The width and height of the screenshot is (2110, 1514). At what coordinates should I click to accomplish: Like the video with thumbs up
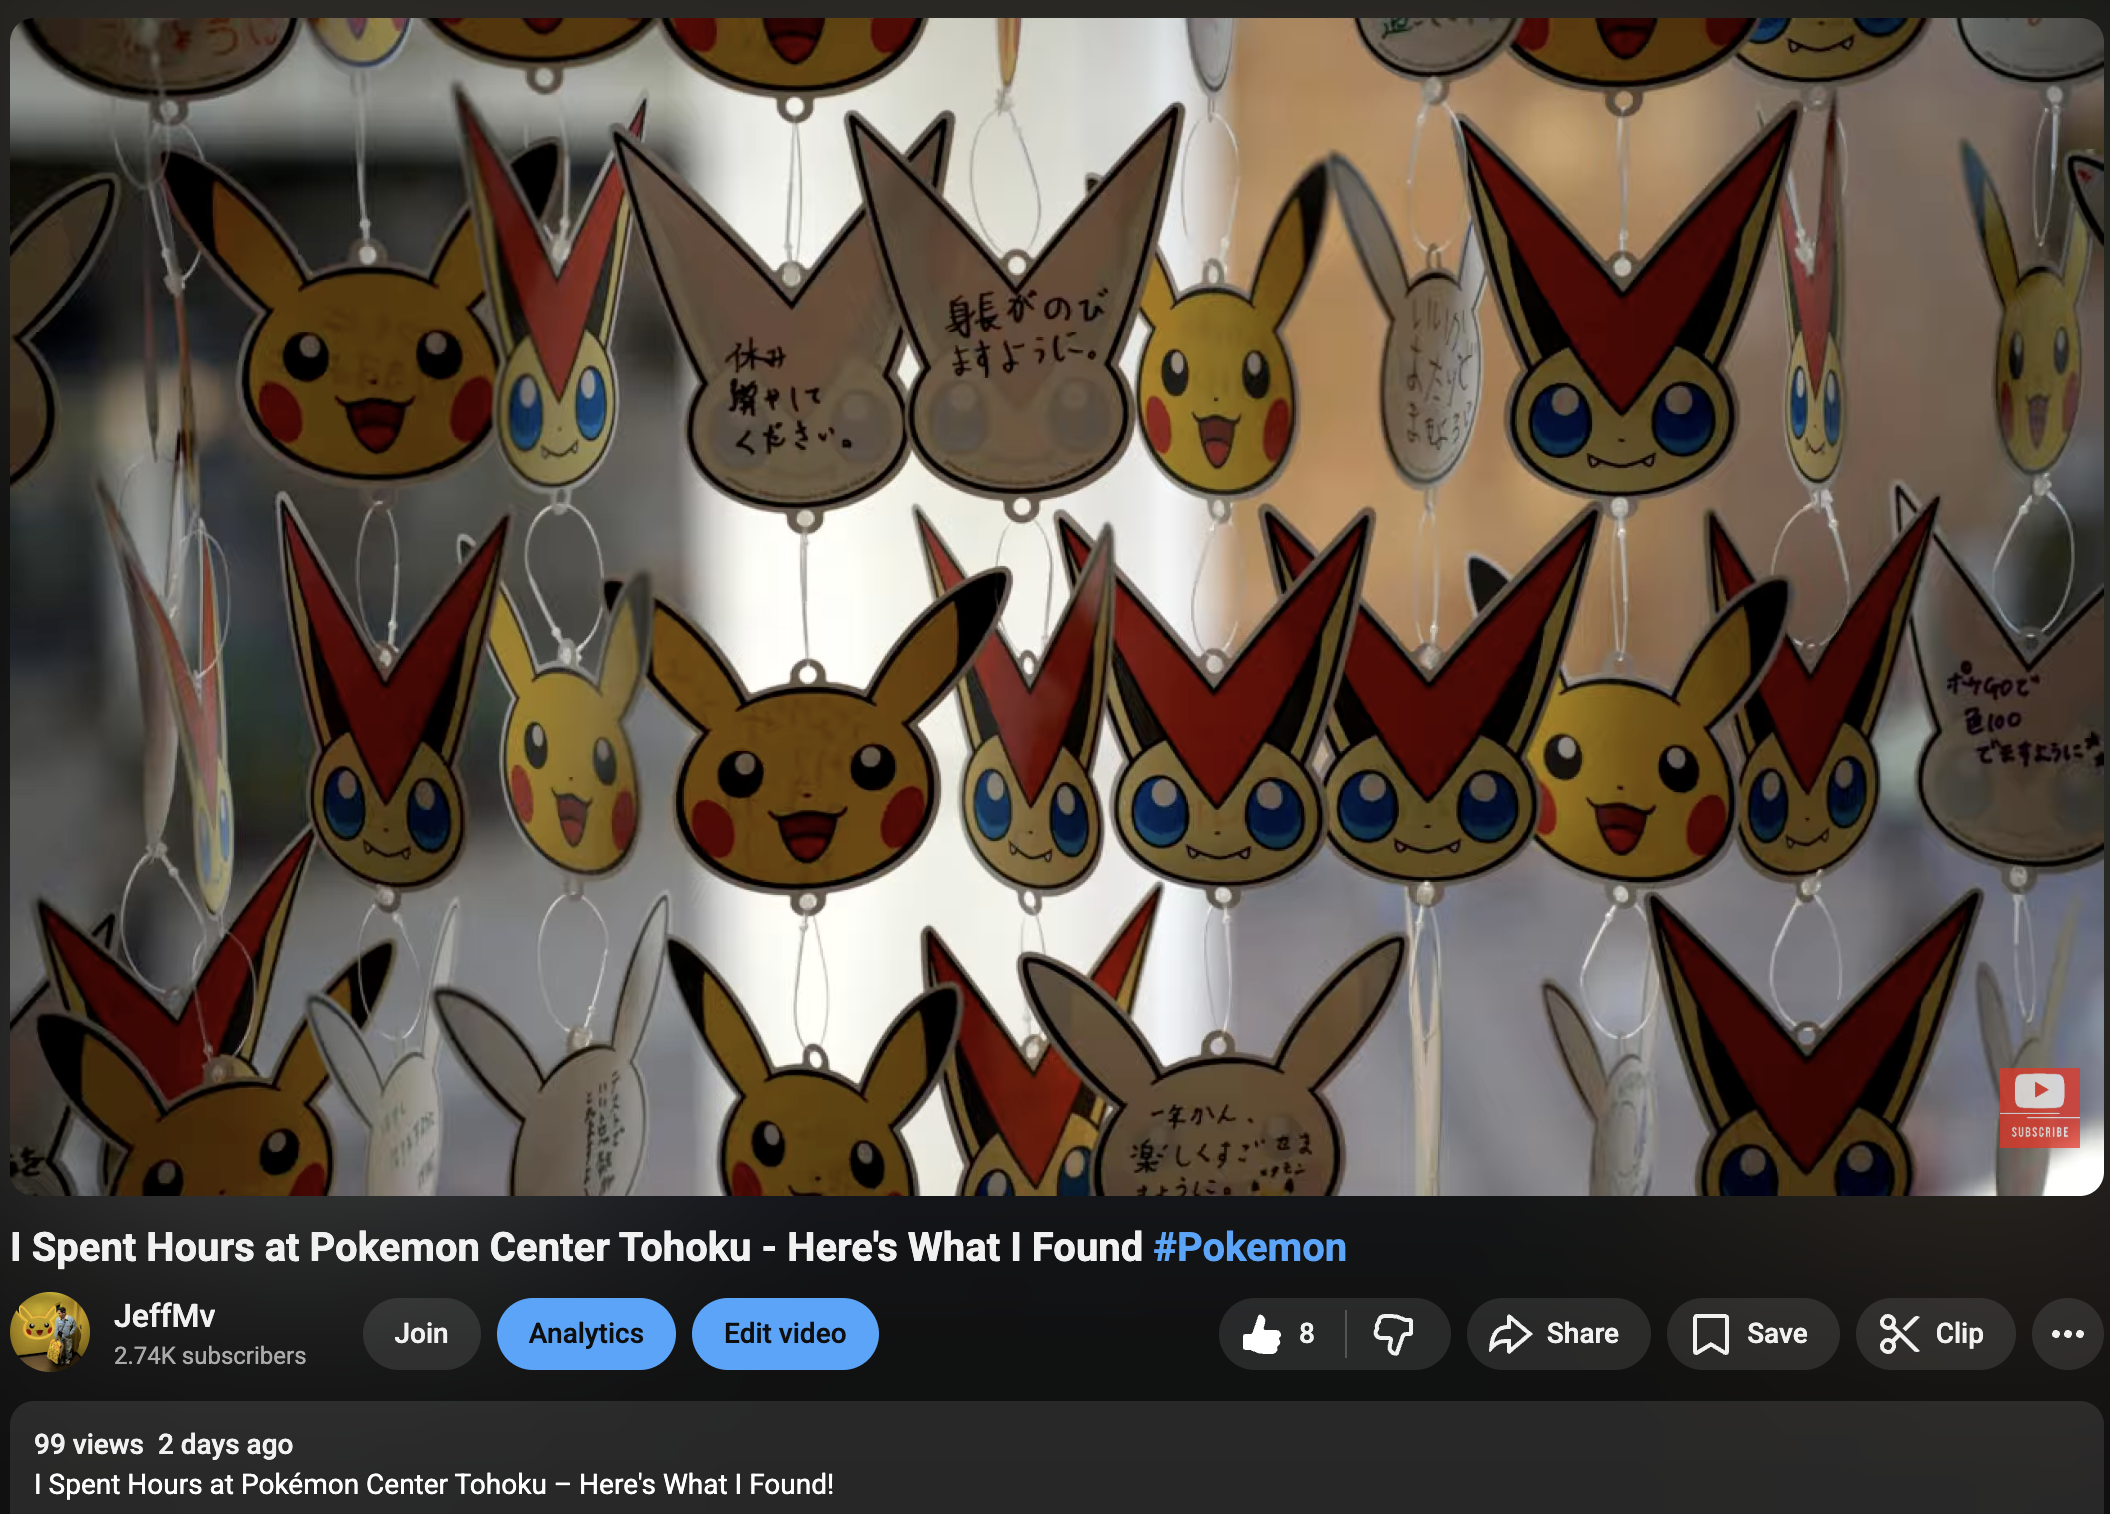point(1282,1334)
